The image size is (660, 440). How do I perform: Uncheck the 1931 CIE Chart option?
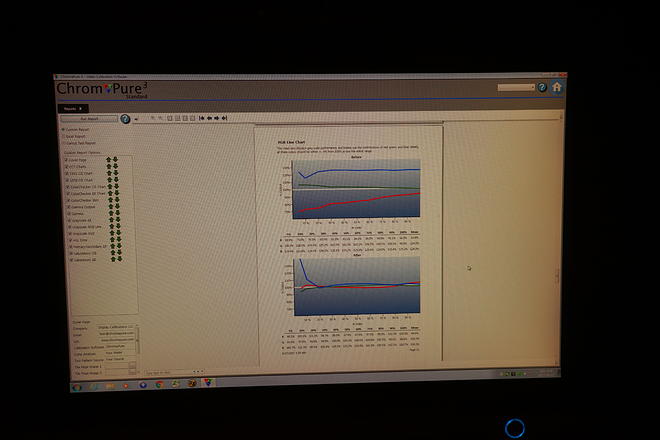[x=67, y=173]
